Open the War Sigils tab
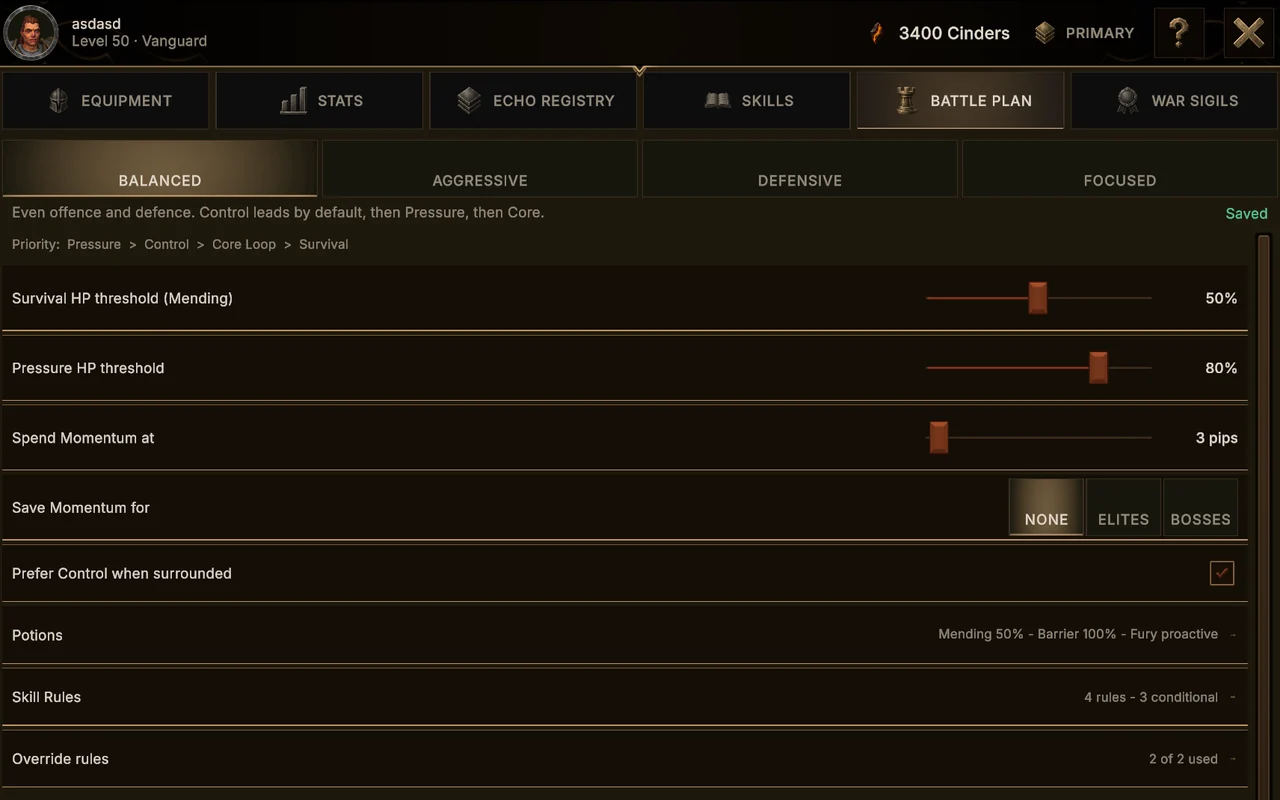 pyautogui.click(x=1175, y=100)
